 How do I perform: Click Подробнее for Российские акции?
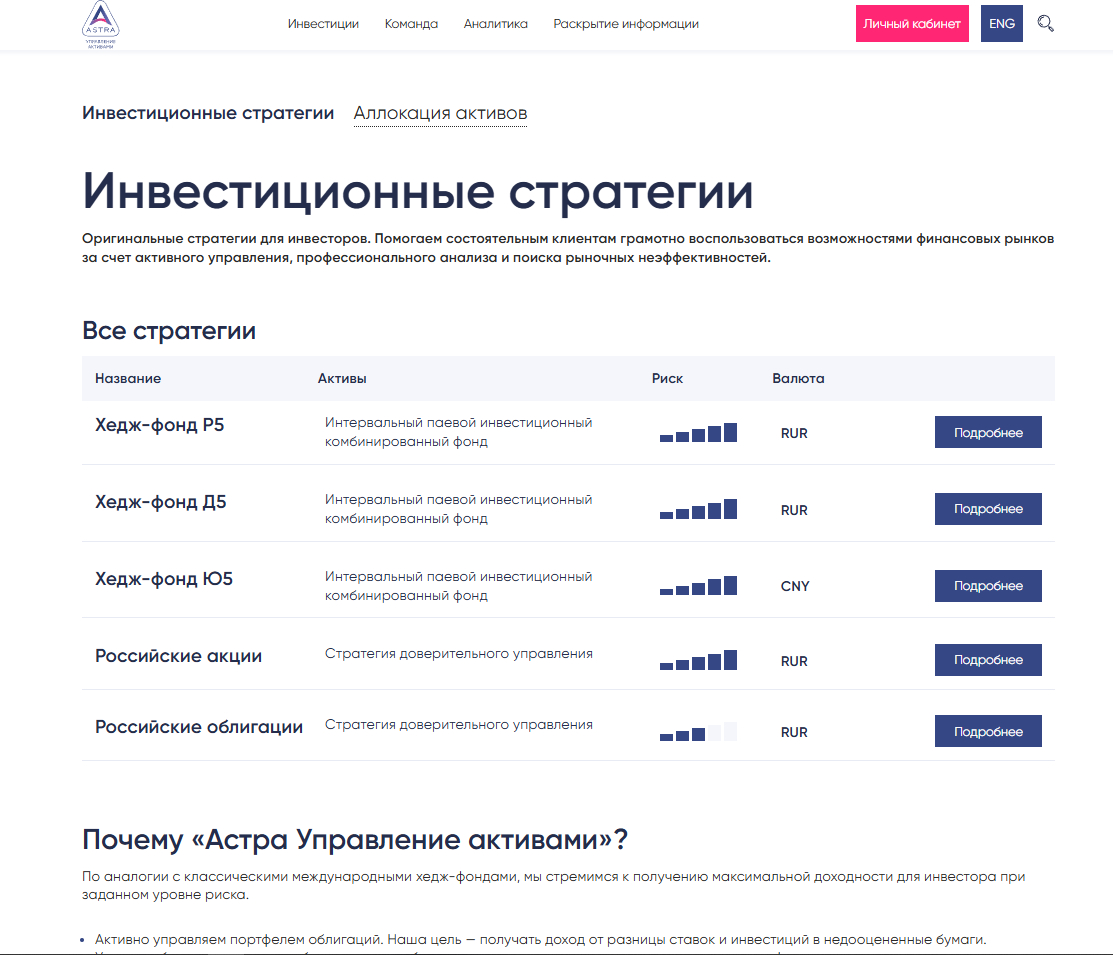point(988,660)
